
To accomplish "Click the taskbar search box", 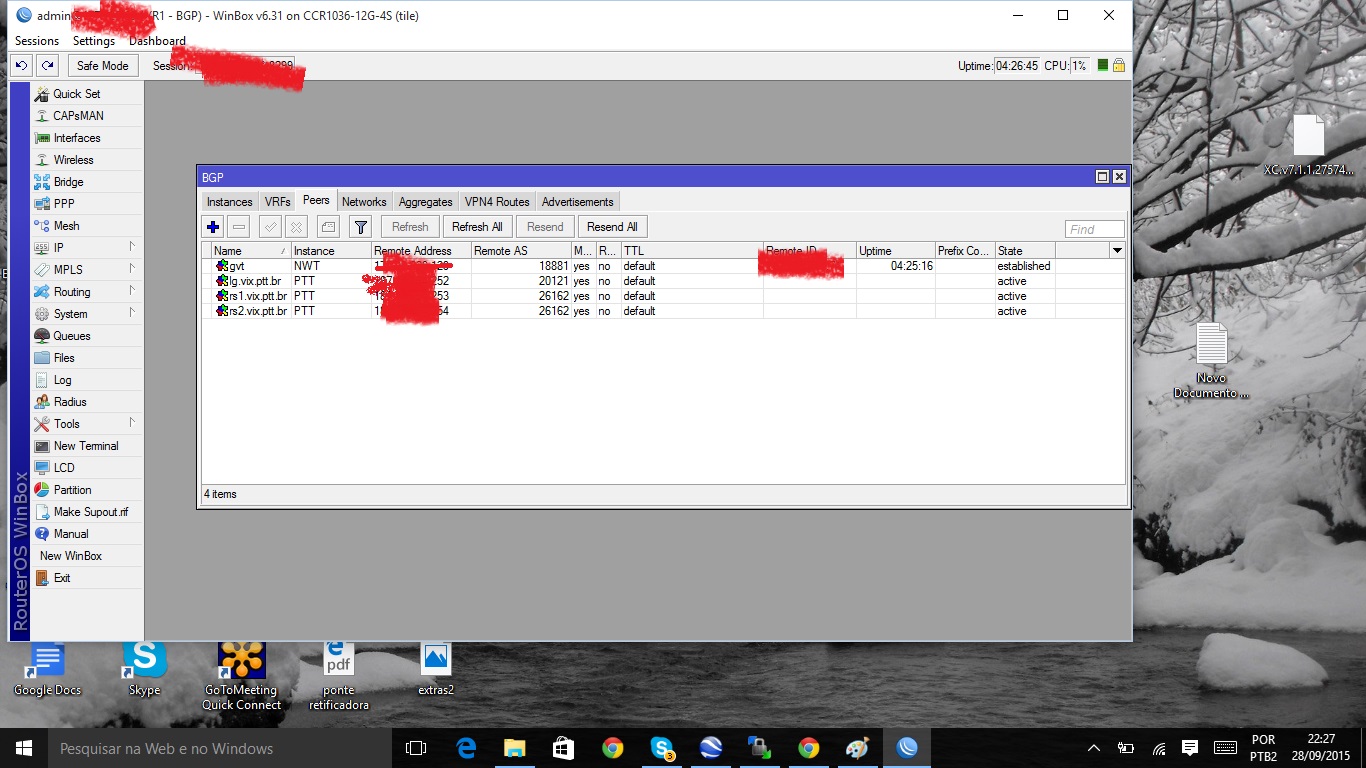I will coord(218,748).
